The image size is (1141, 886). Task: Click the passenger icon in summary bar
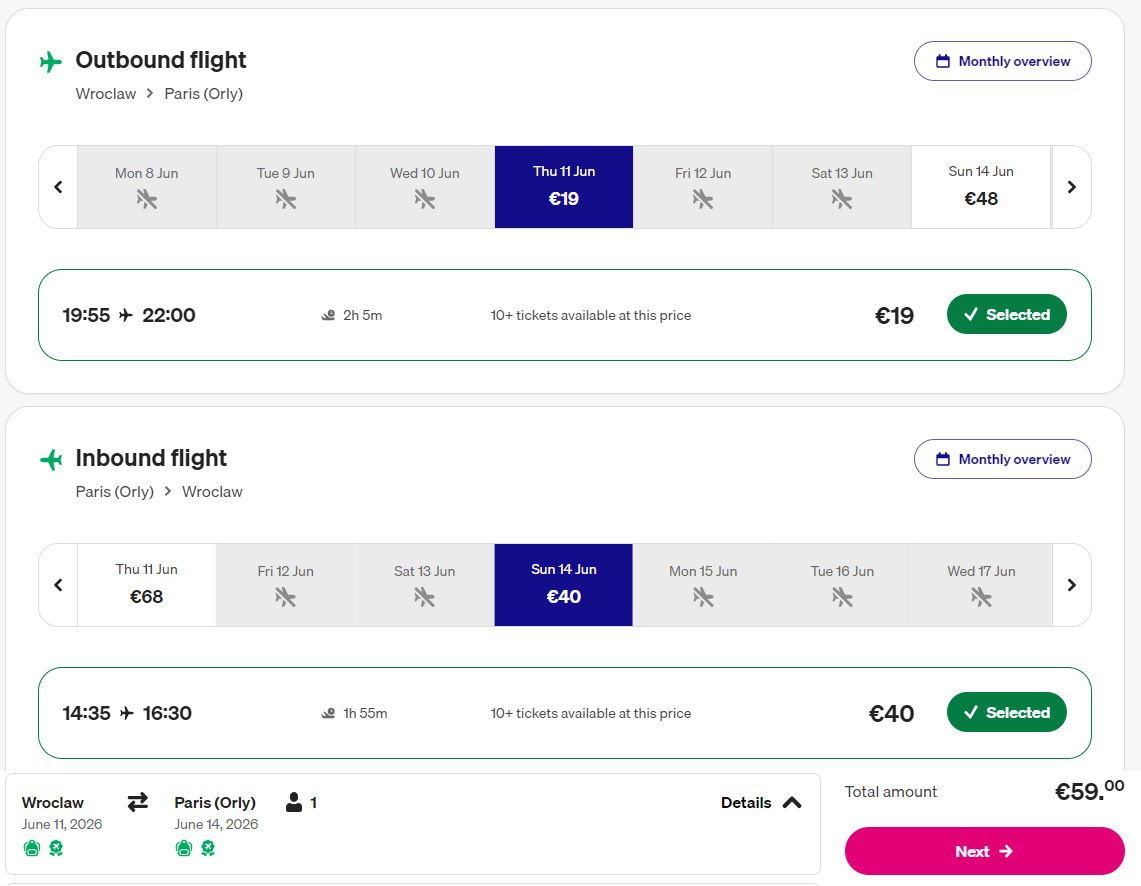pyautogui.click(x=294, y=802)
